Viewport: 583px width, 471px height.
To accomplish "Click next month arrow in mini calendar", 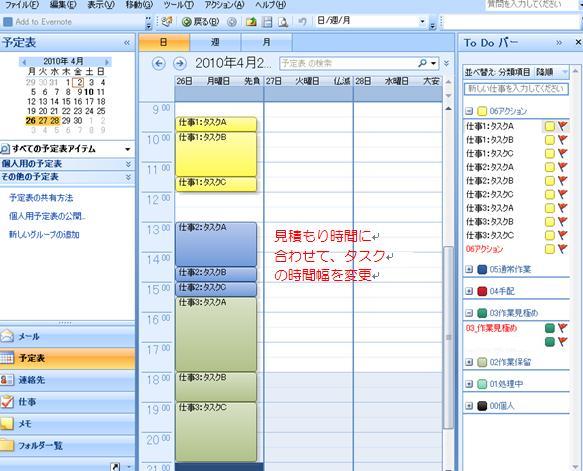I will pyautogui.click(x=107, y=62).
